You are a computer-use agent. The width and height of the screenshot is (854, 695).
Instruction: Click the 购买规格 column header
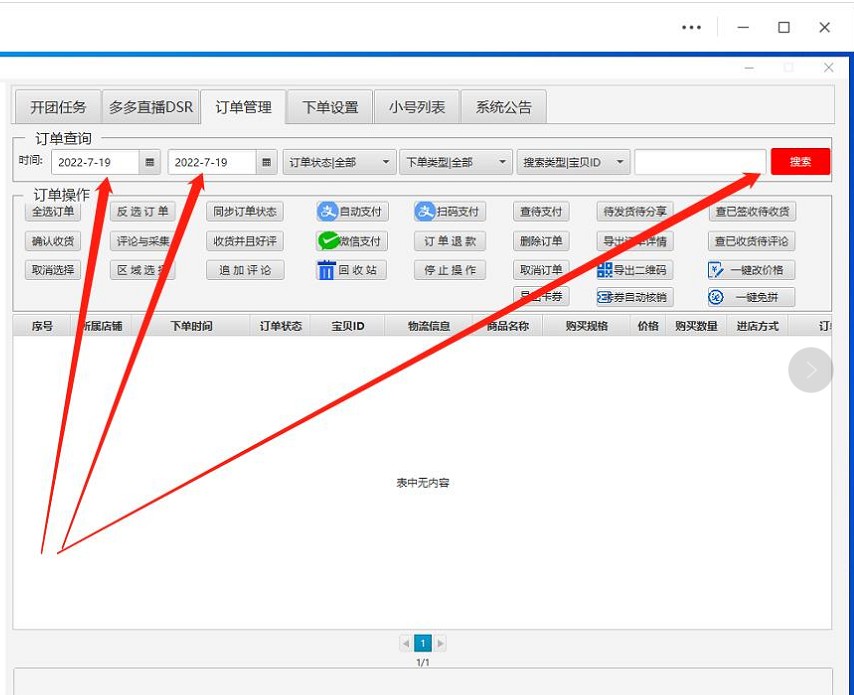click(587, 326)
